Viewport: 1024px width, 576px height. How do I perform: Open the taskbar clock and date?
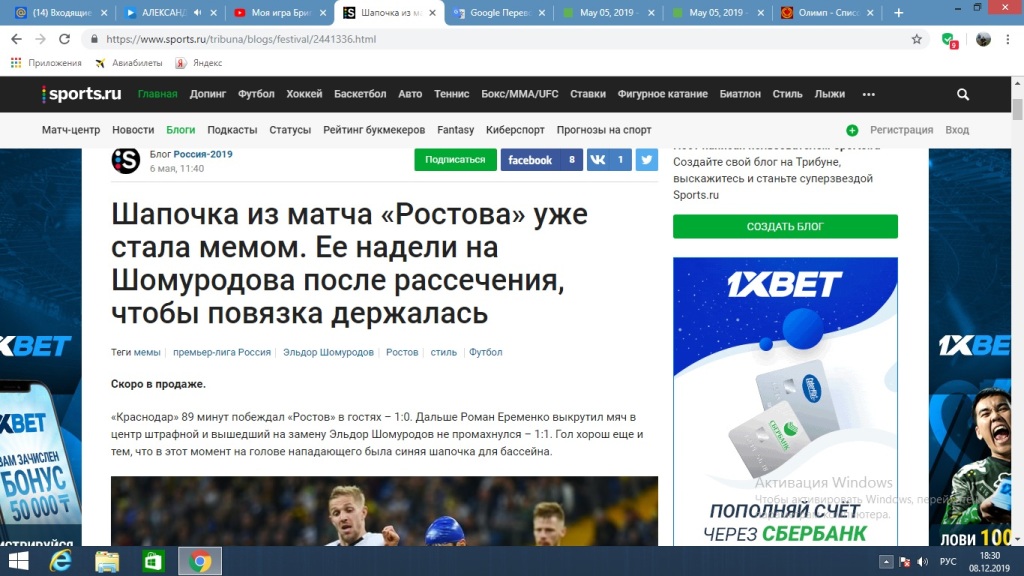point(989,562)
